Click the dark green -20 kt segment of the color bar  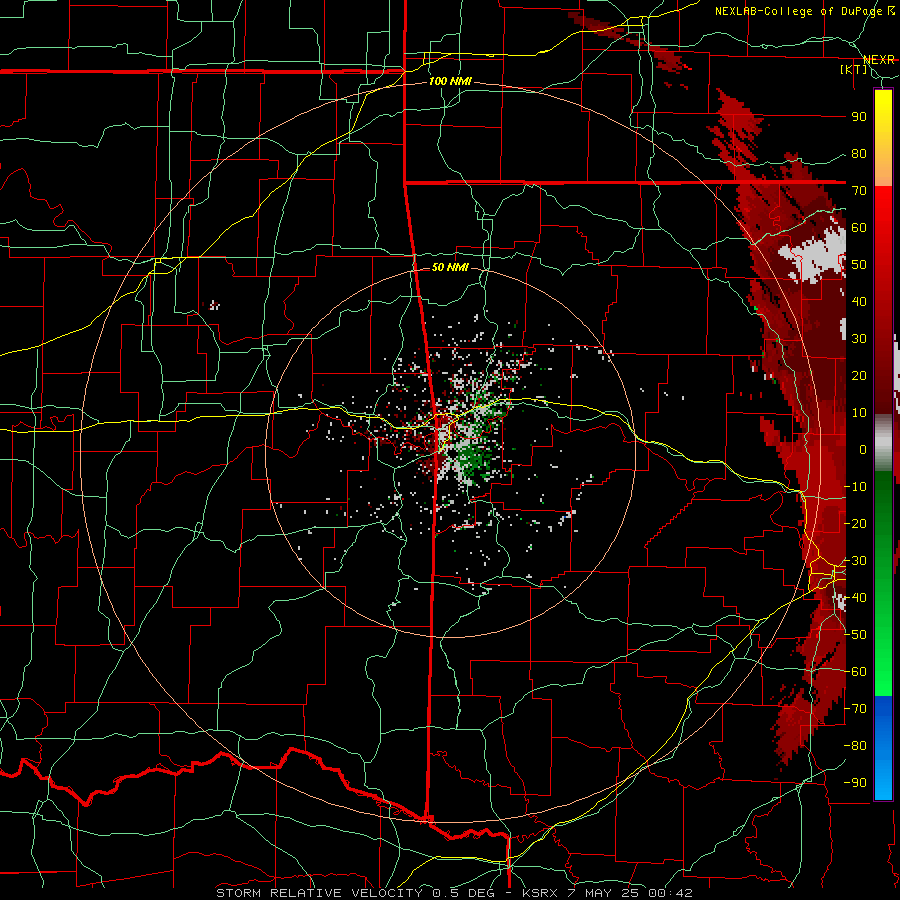point(883,523)
